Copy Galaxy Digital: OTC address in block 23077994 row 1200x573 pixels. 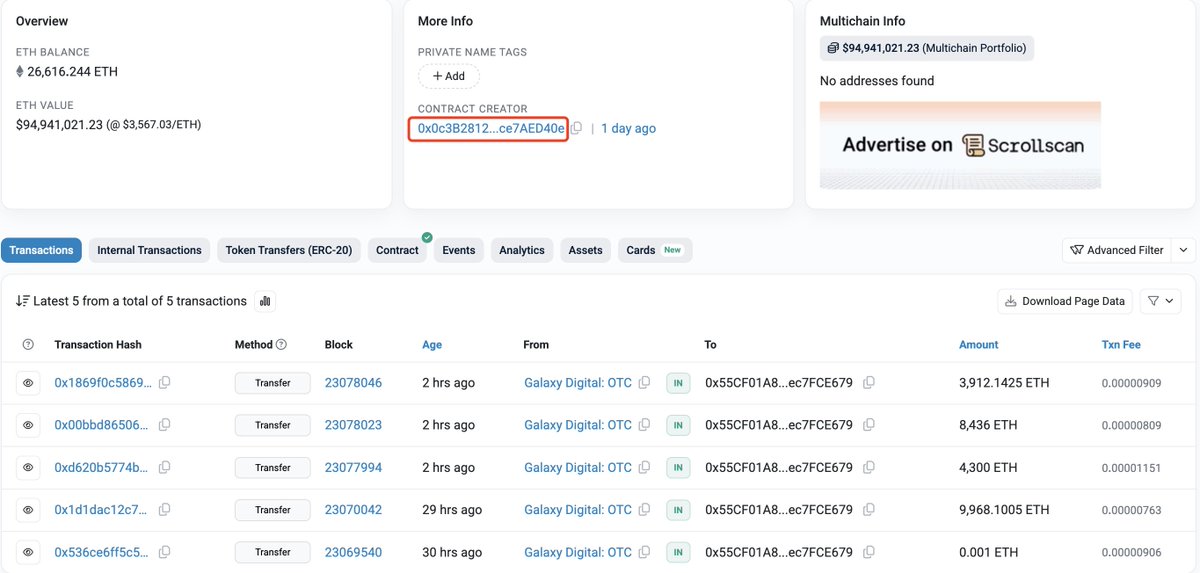pyautogui.click(x=645, y=467)
